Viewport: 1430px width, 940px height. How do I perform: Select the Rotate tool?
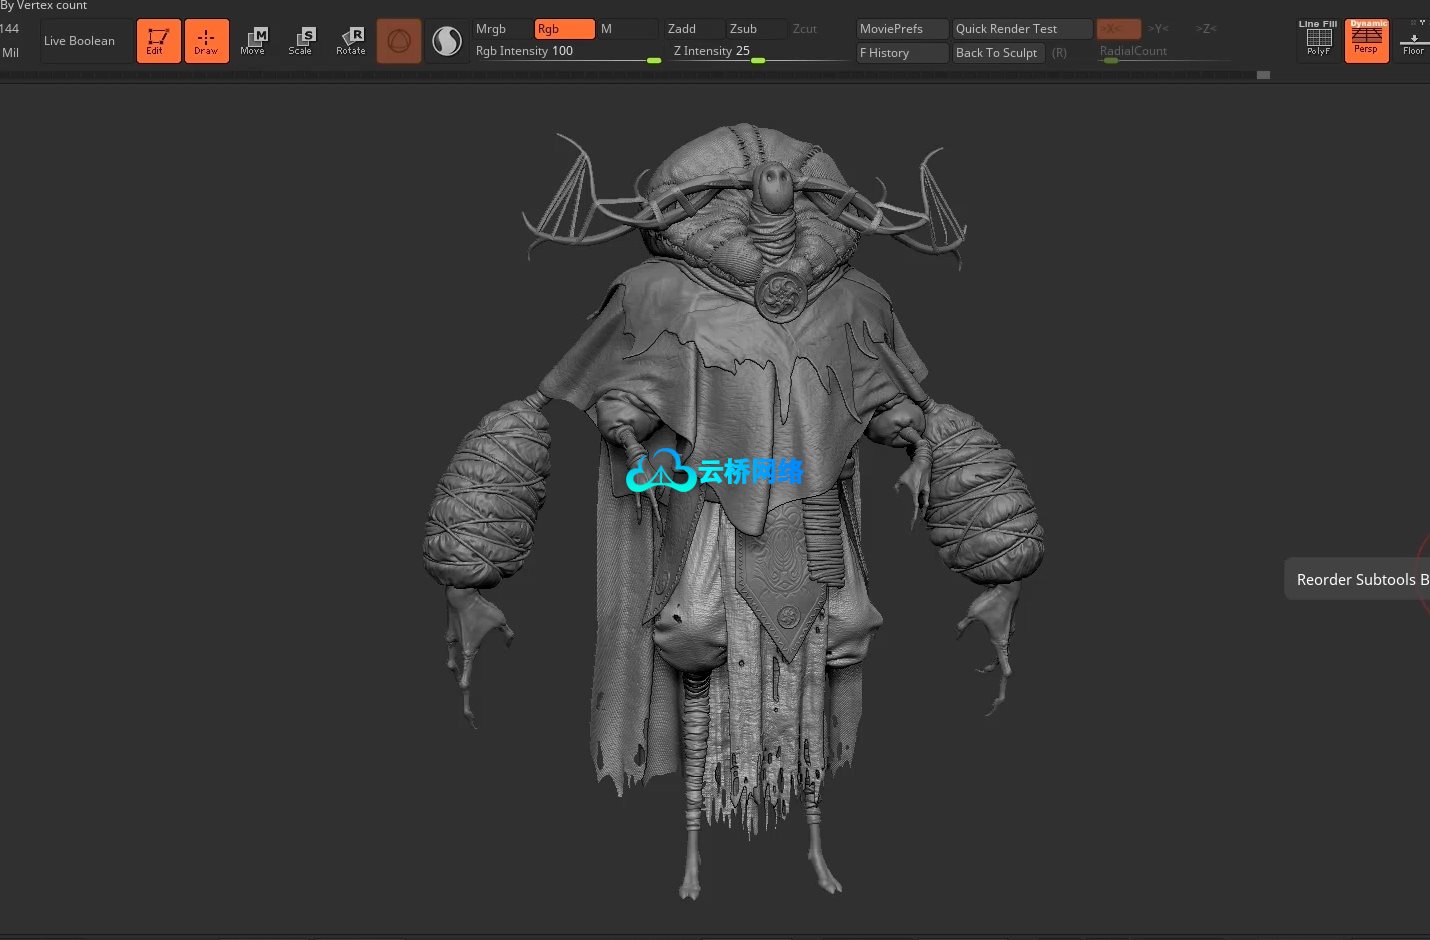tap(350, 41)
